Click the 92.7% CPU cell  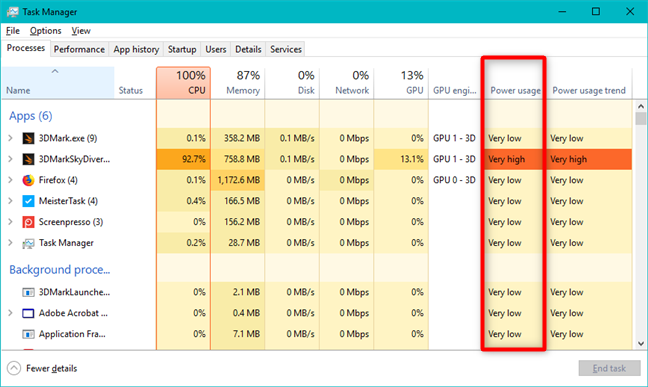click(x=183, y=159)
